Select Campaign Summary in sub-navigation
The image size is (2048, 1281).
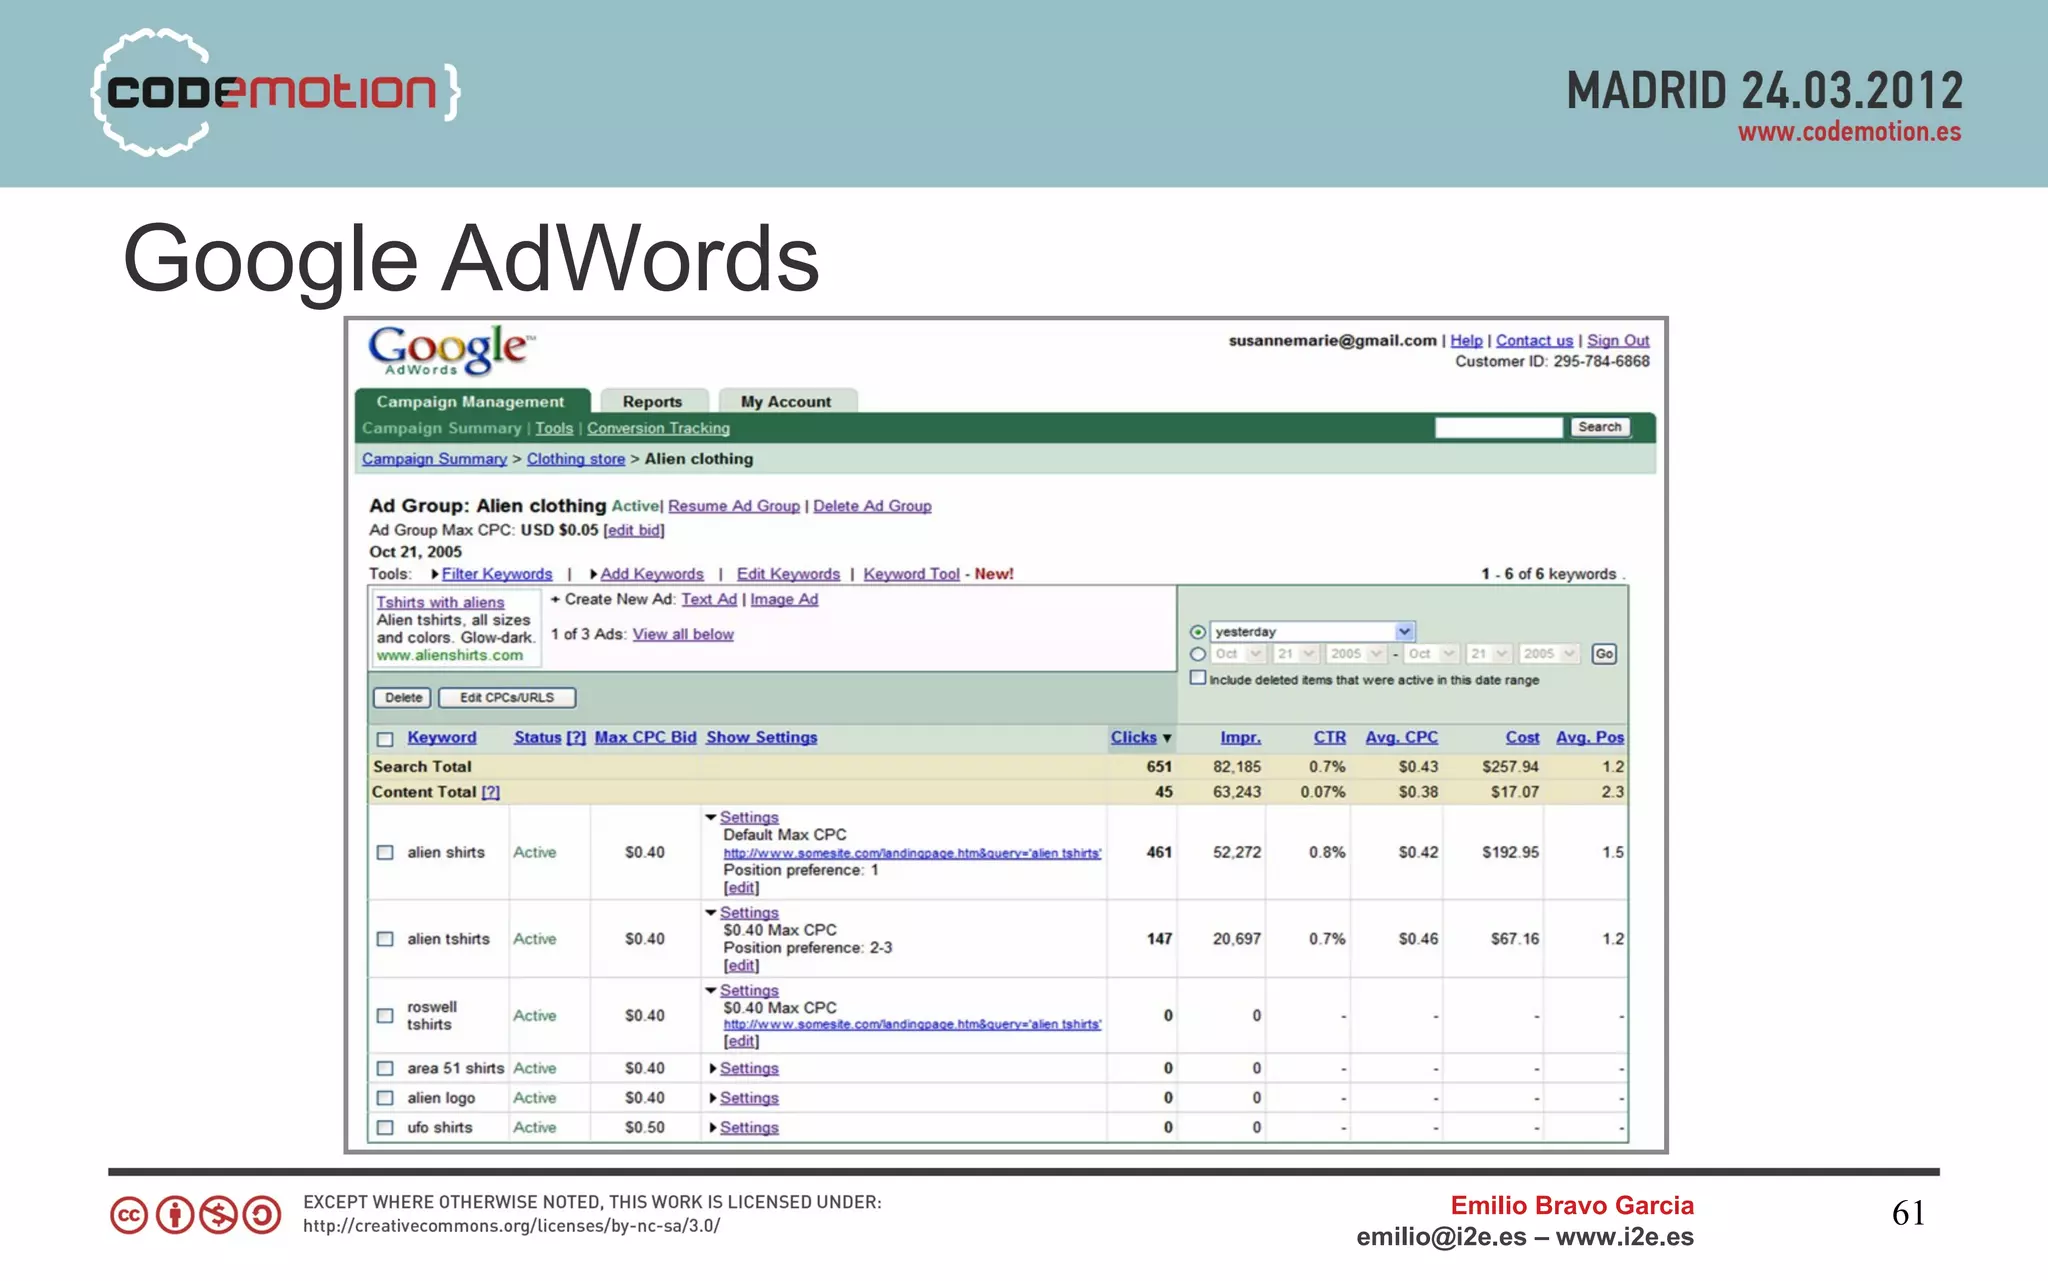(441, 428)
